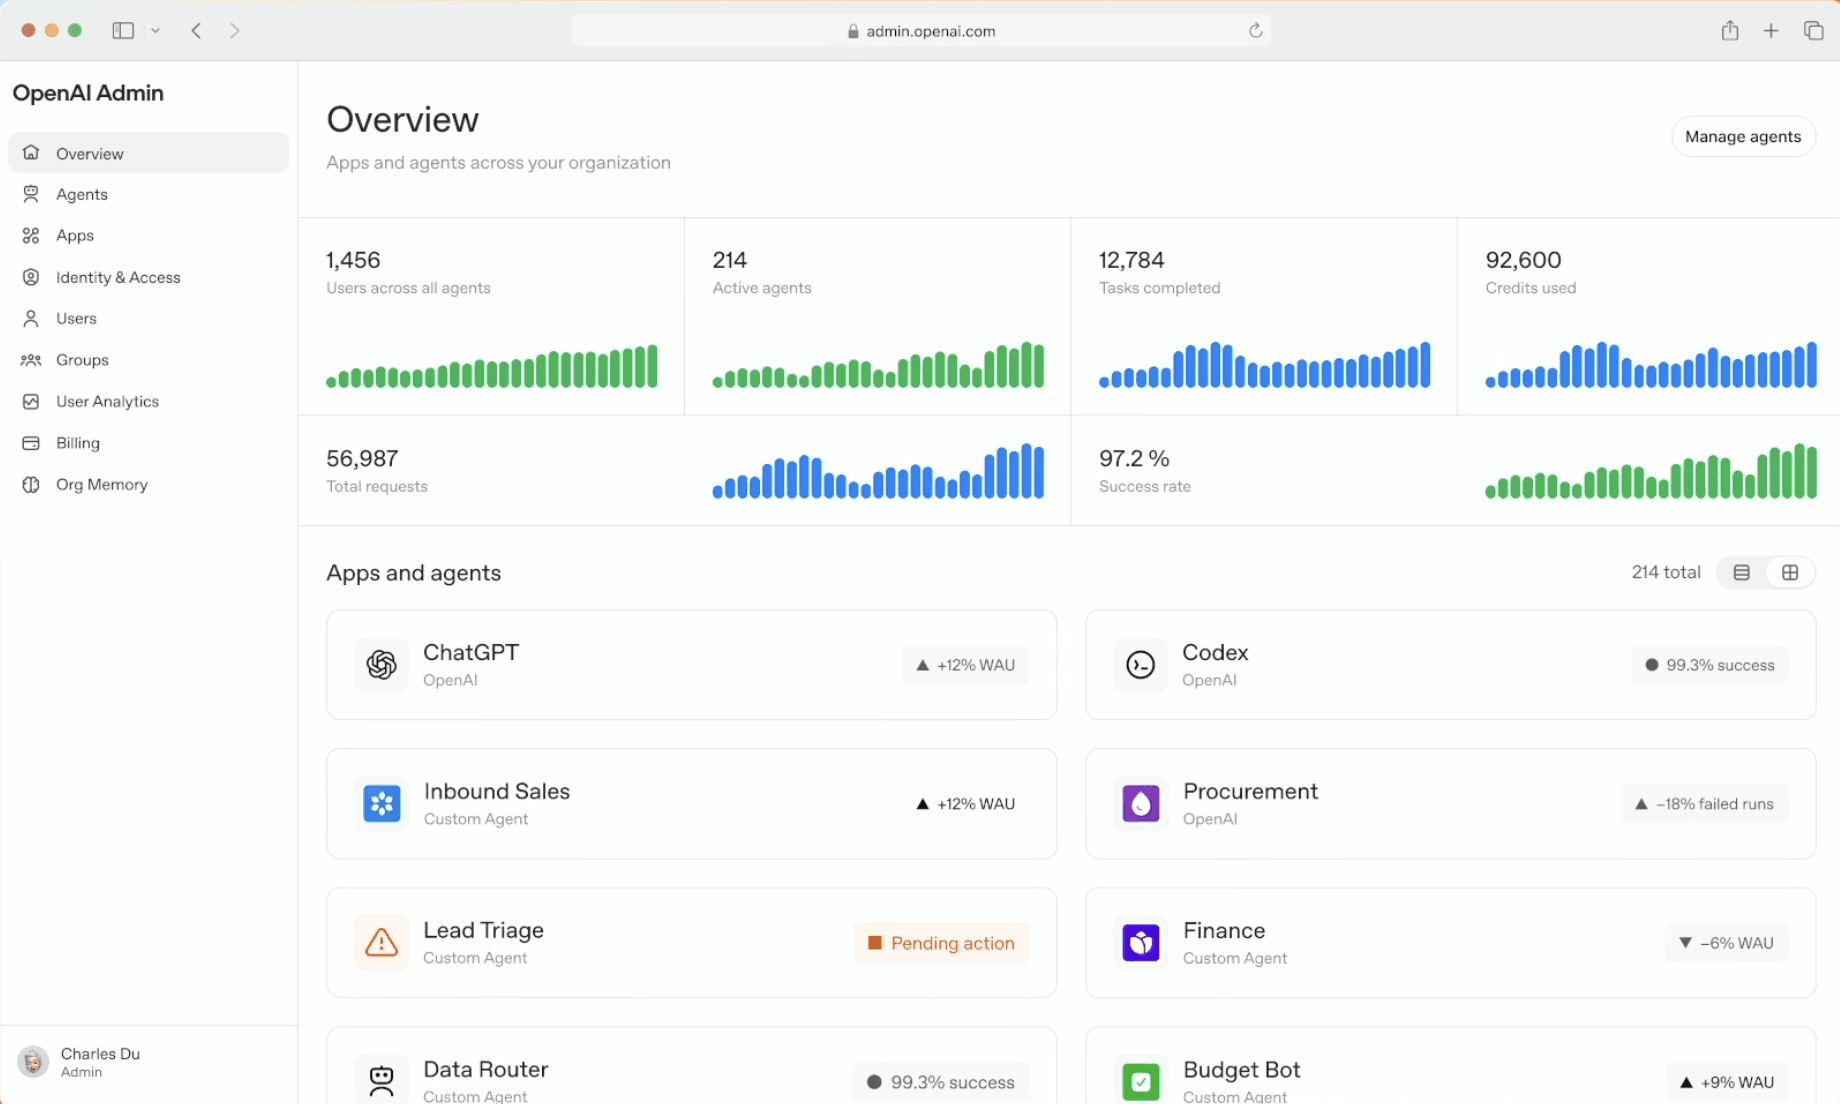Open the Overview menu item

pos(148,153)
